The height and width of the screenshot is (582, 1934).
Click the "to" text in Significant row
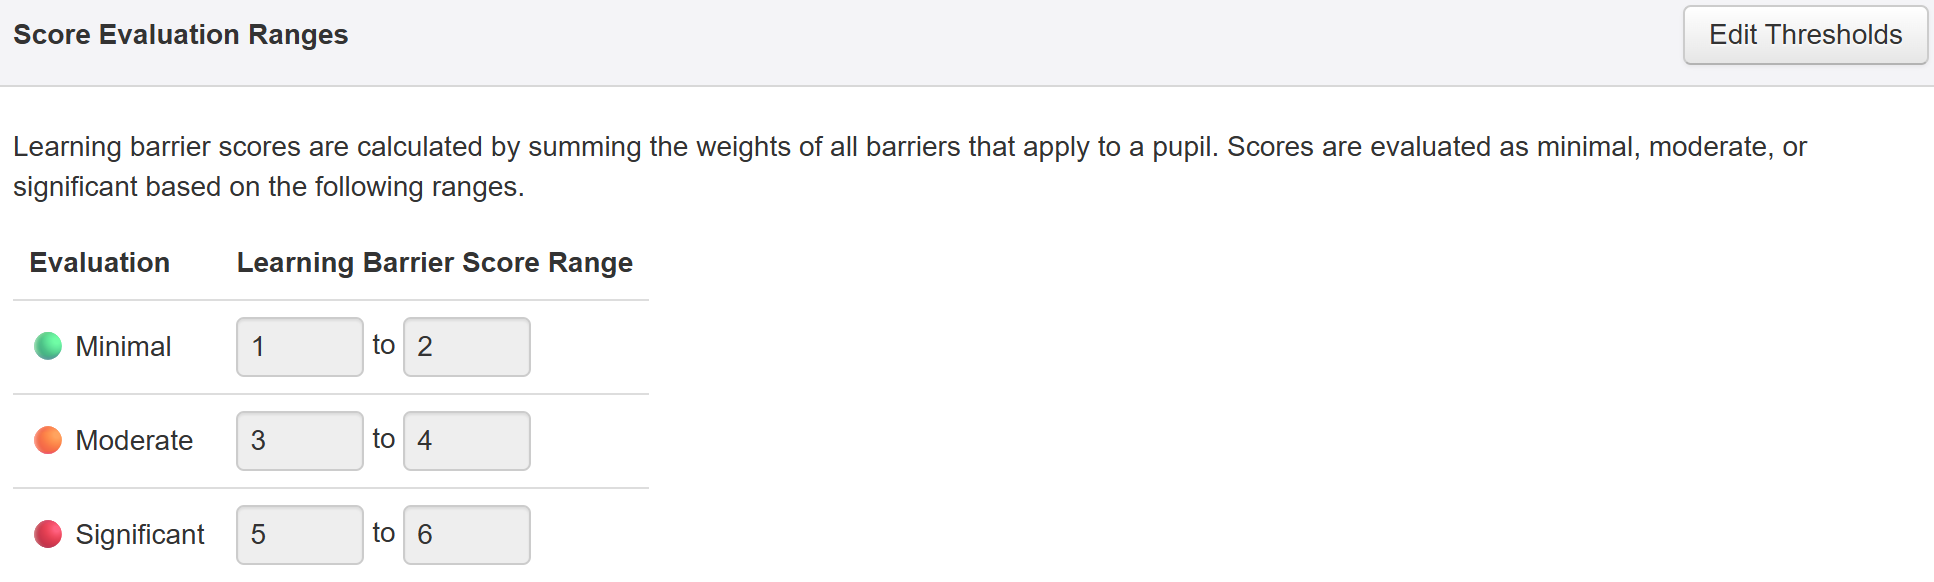tap(383, 533)
